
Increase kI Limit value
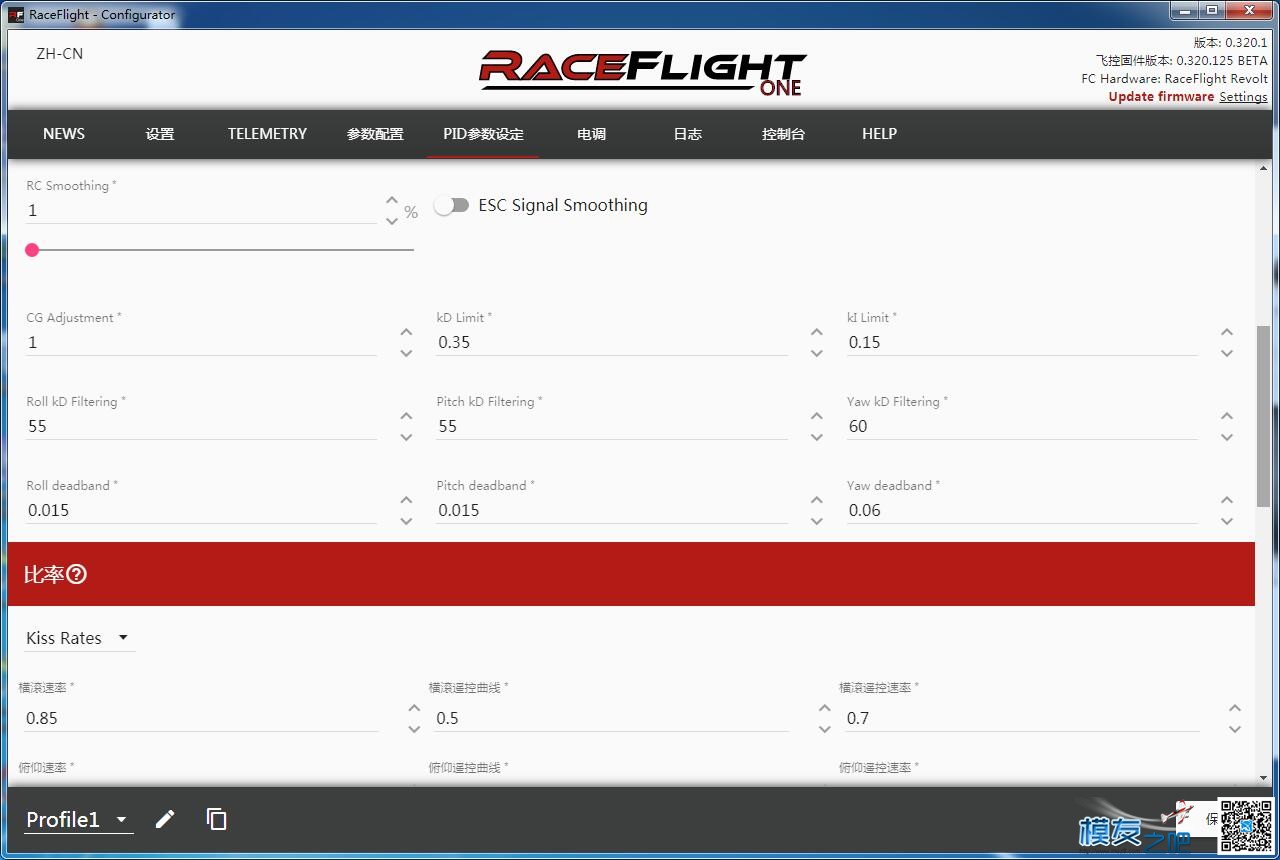[x=1227, y=332]
